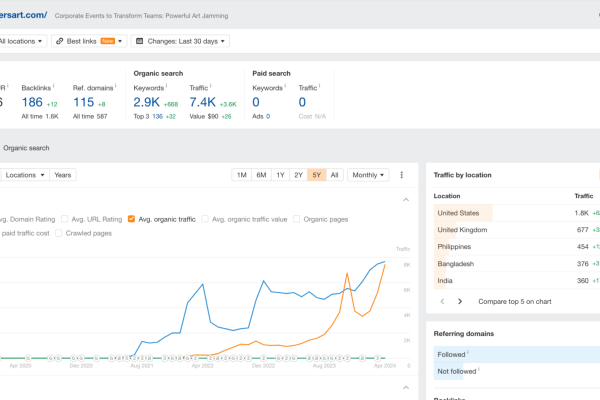Click the paid search Ads value 0

[x=268, y=116]
